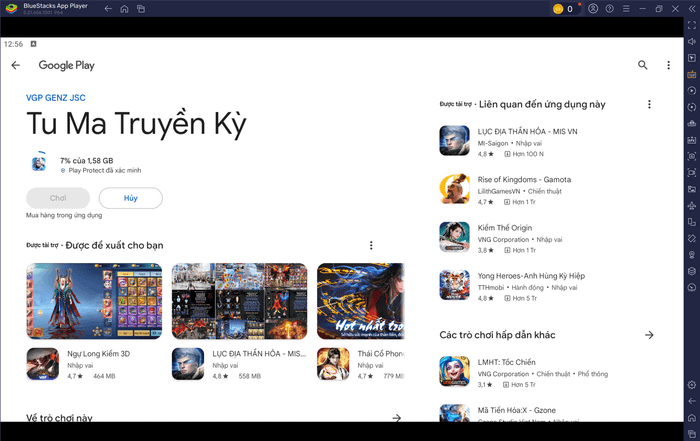Click the install APK icon in sidebar
The image size is (700, 441).
692,140
